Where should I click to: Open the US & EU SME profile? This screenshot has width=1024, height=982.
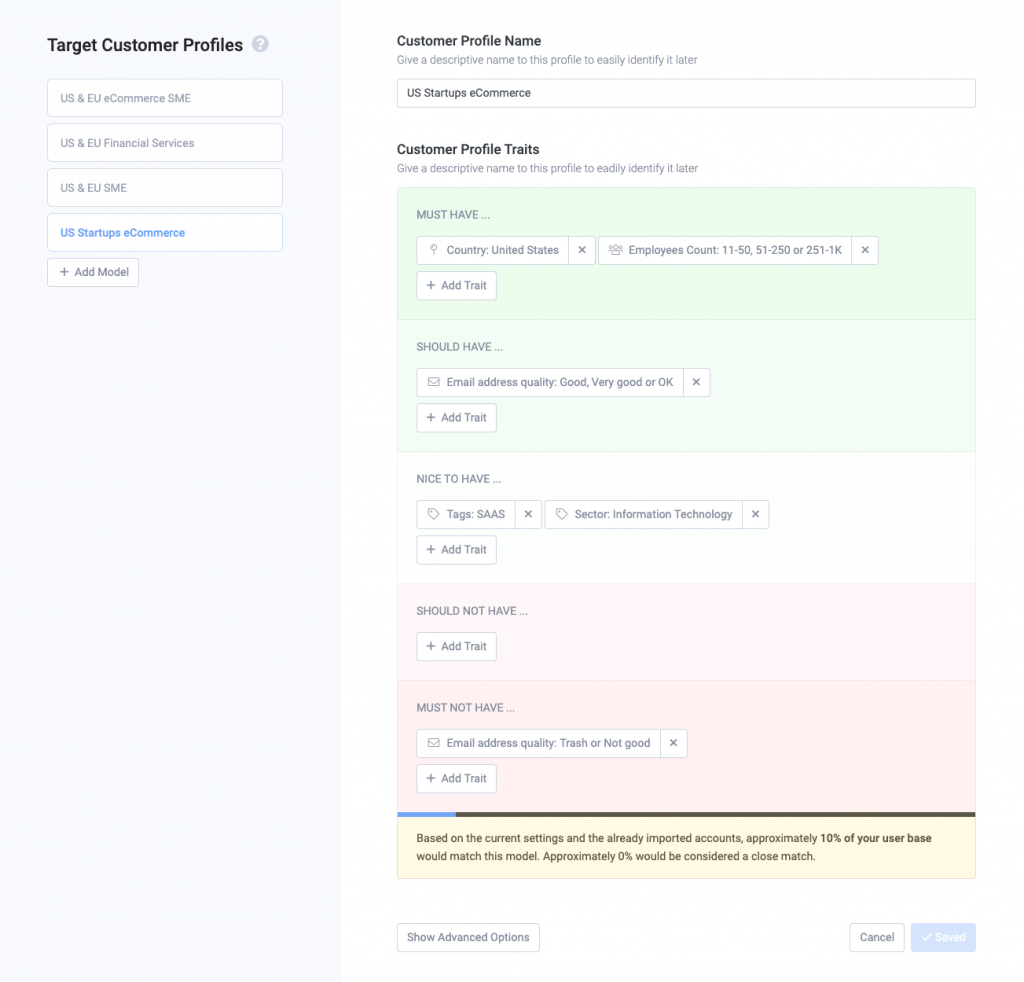(x=165, y=187)
